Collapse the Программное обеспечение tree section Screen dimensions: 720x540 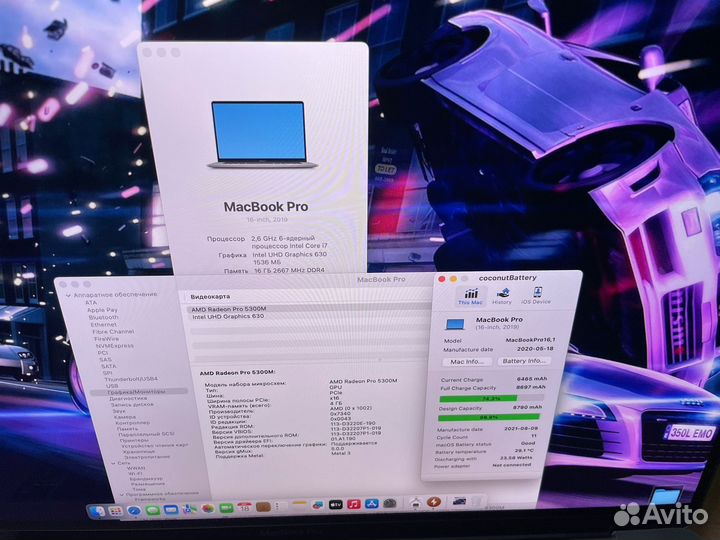pyautogui.click(x=122, y=494)
